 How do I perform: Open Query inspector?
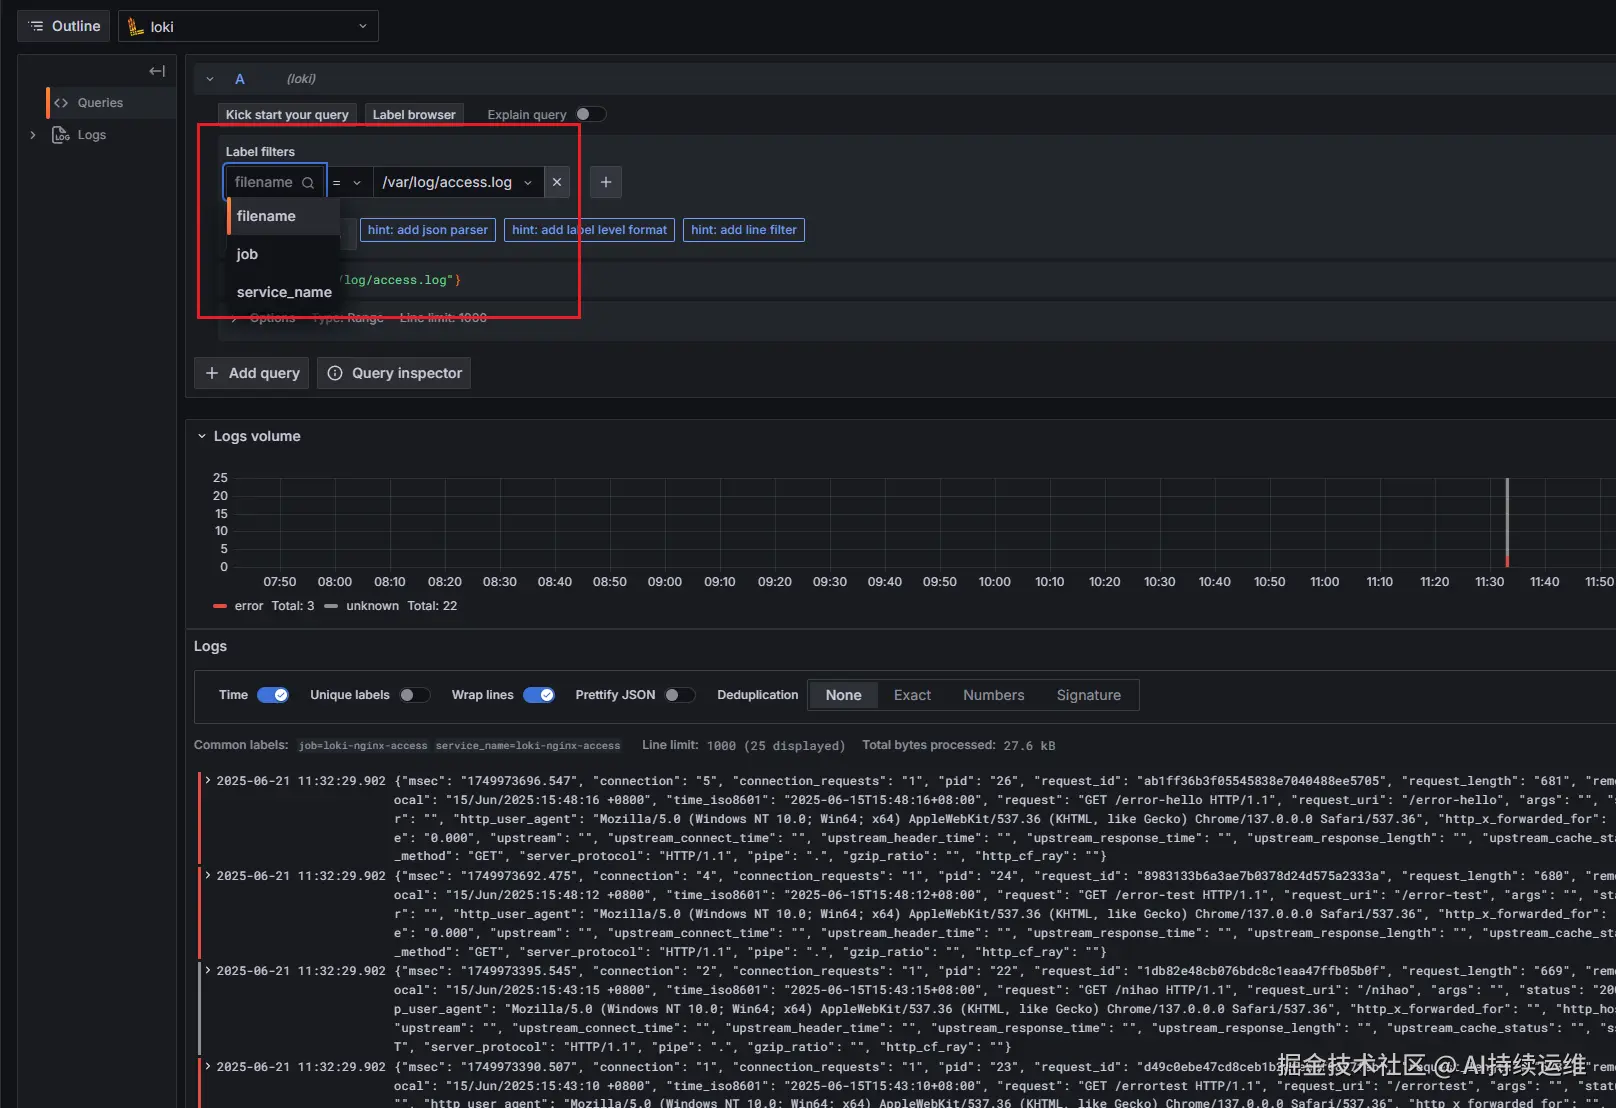pyautogui.click(x=394, y=373)
